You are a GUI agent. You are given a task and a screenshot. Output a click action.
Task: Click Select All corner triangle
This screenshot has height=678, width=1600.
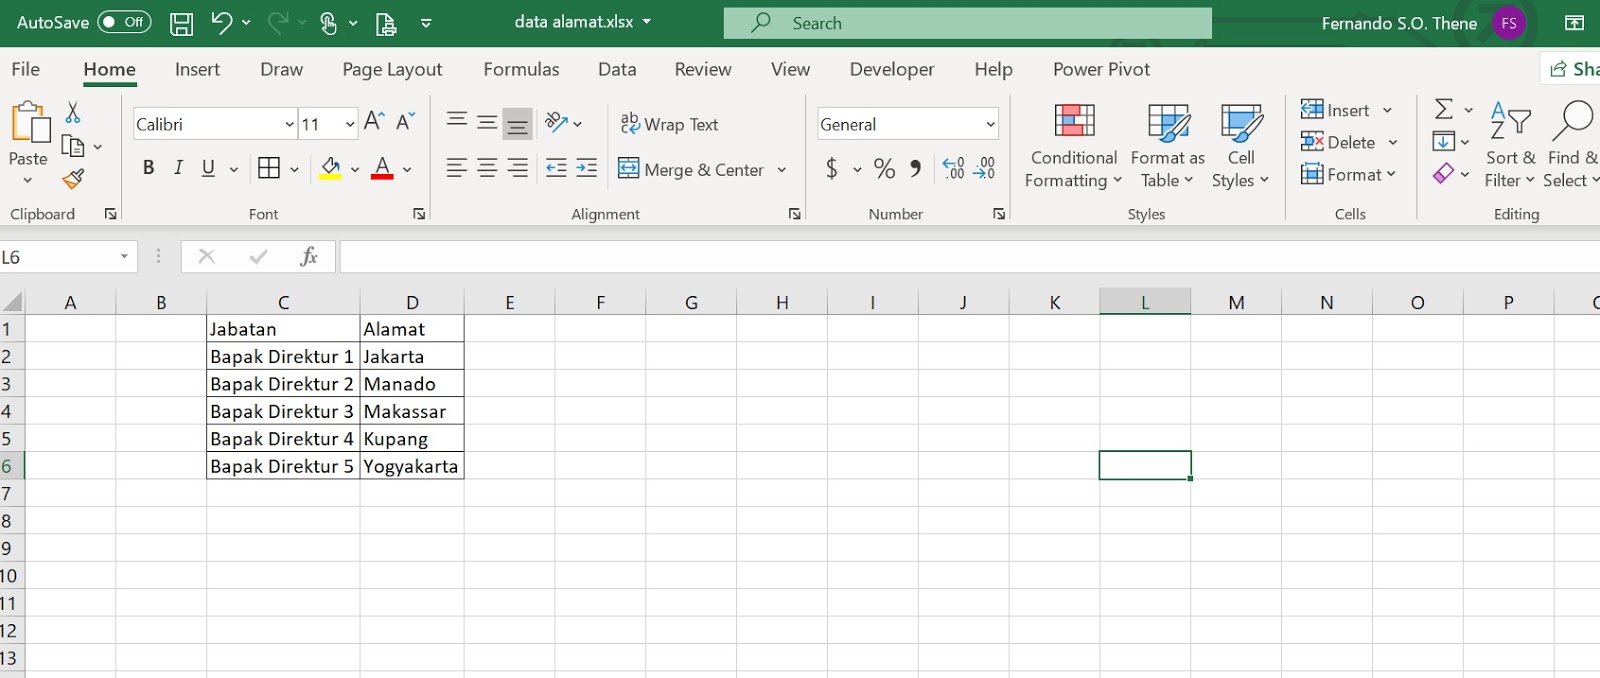pos(12,302)
